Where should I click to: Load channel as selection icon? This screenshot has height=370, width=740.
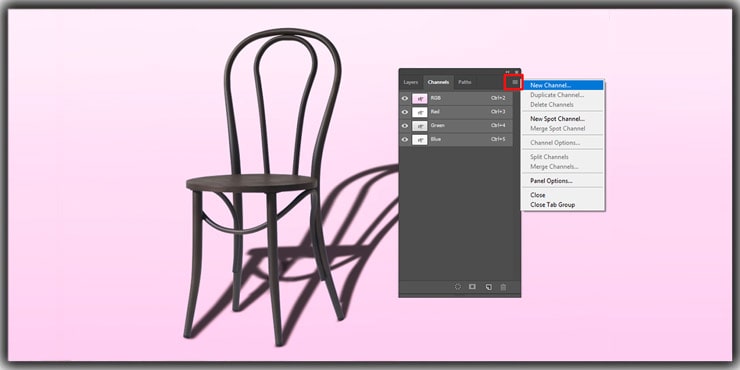pos(457,286)
